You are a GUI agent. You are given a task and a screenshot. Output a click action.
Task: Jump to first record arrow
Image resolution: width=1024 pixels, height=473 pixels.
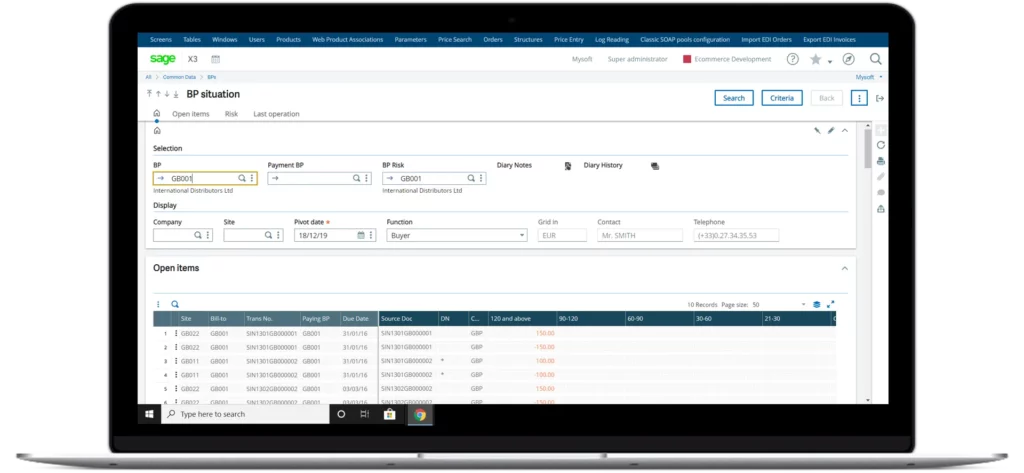(x=150, y=95)
